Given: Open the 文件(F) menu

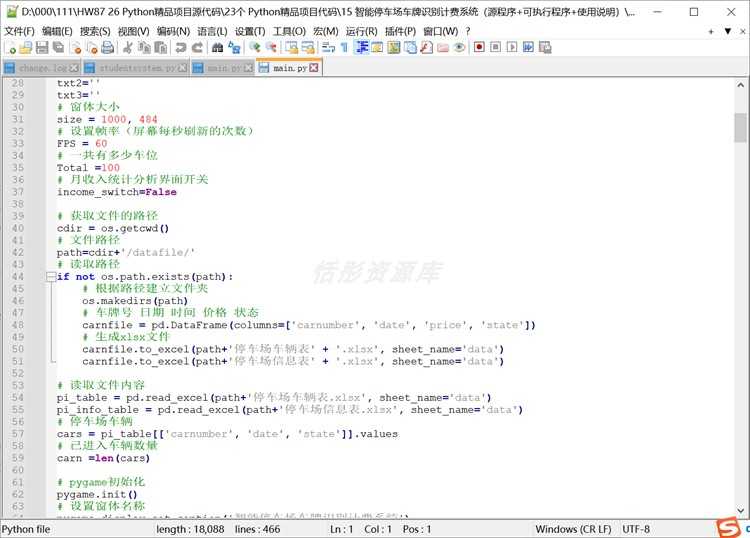Looking at the screenshot, I should 20,31.
